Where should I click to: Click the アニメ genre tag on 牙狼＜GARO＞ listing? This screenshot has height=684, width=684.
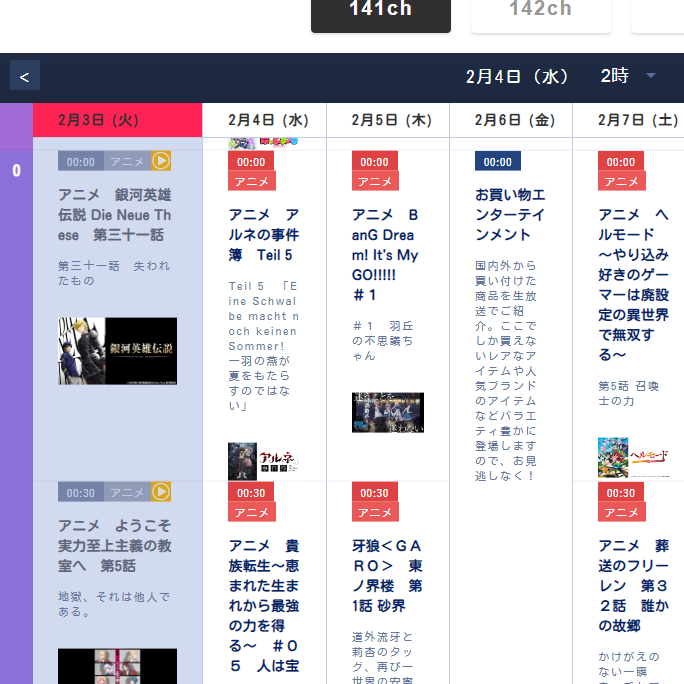coord(375,513)
